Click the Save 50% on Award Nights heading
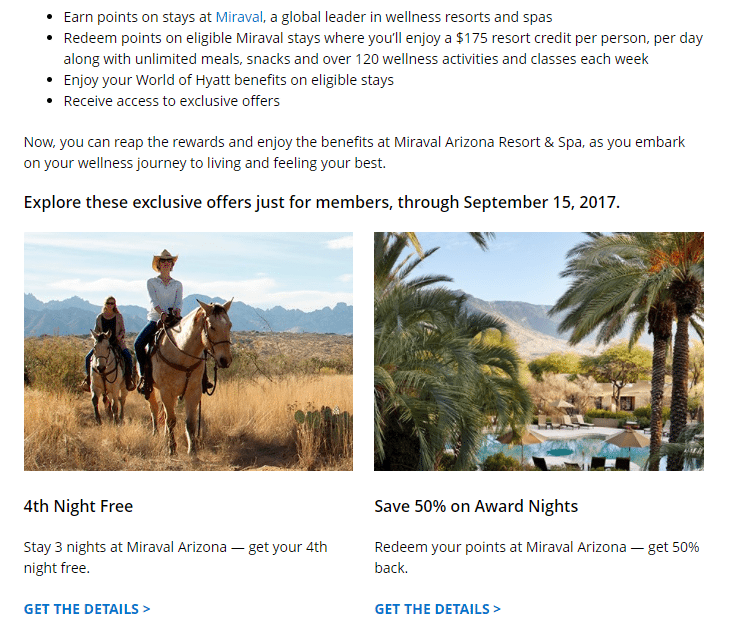 (x=476, y=506)
